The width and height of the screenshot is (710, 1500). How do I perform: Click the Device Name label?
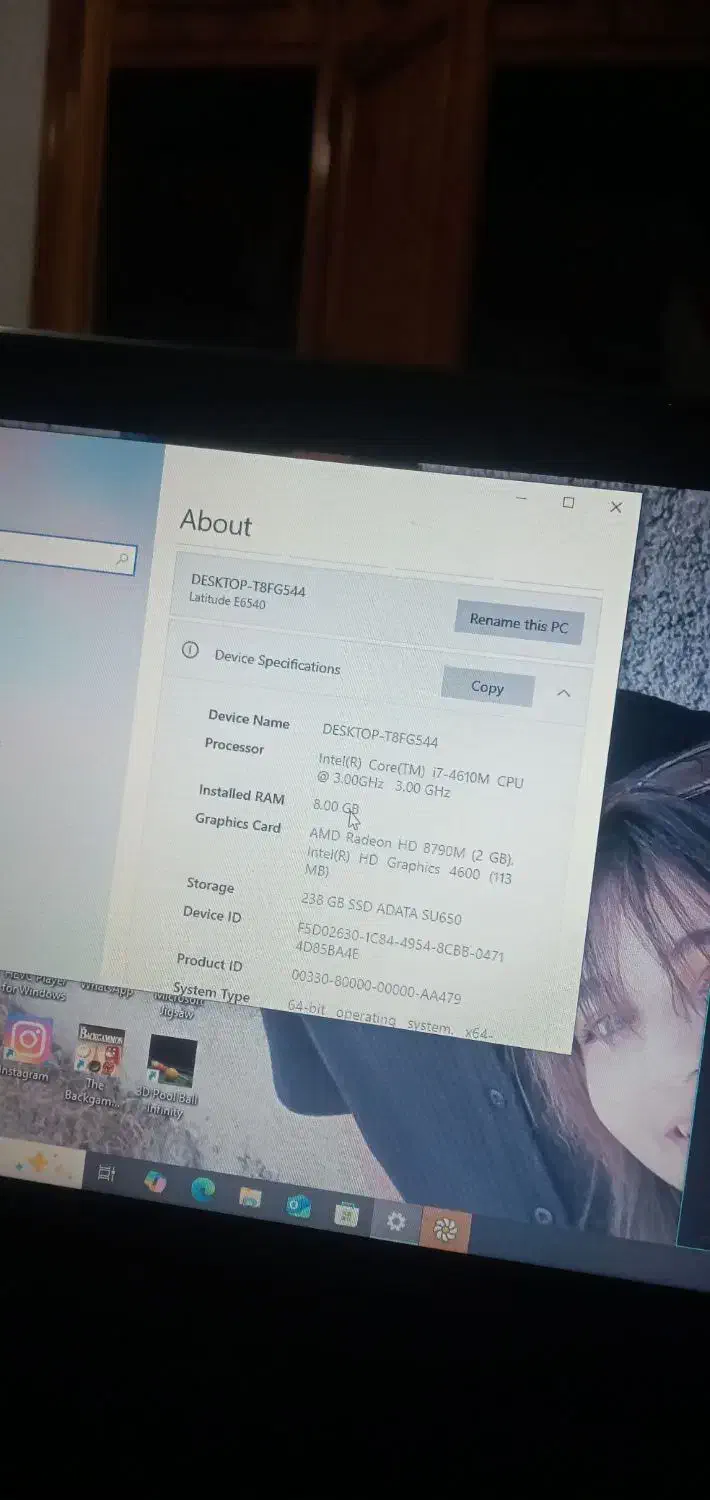coord(248,719)
